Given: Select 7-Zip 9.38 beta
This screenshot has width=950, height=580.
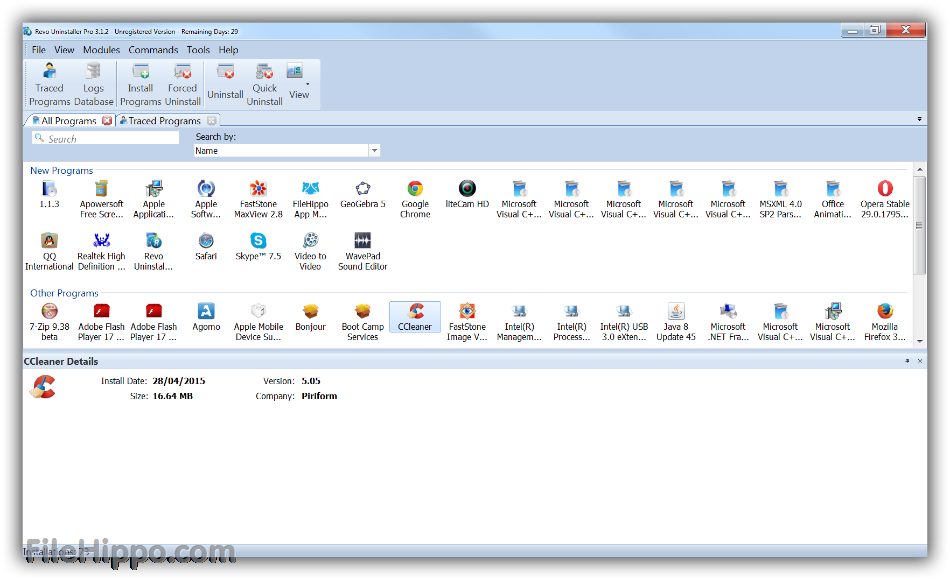Looking at the screenshot, I should click(49, 321).
